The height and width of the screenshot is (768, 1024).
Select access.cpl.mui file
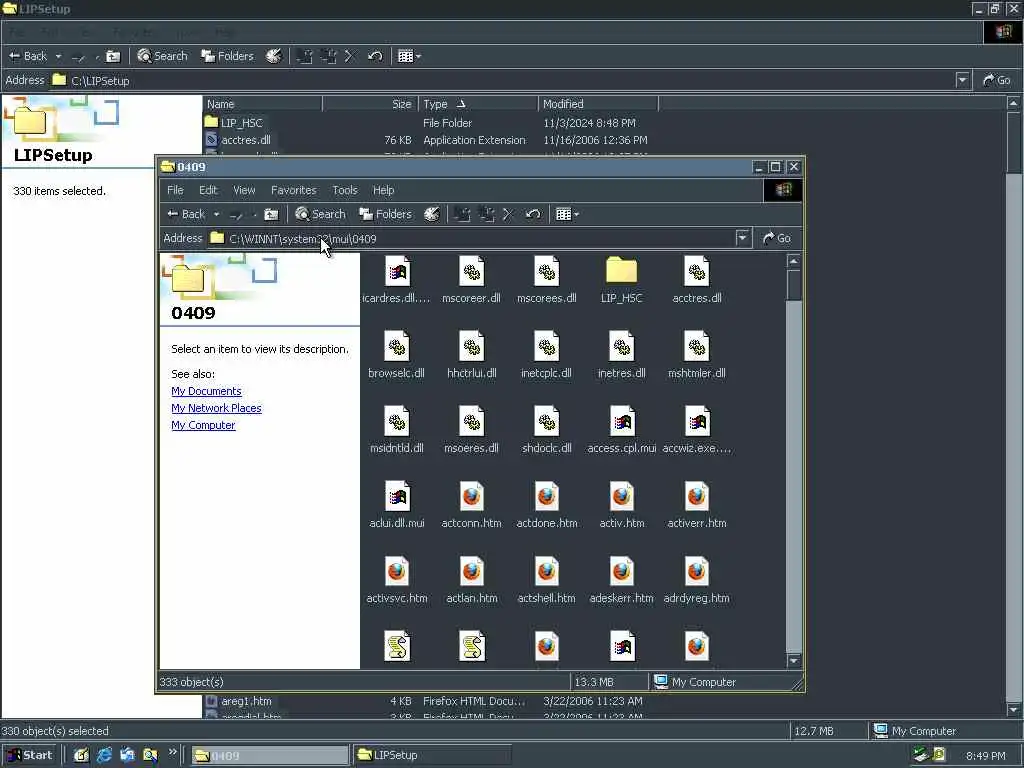[x=621, y=430]
